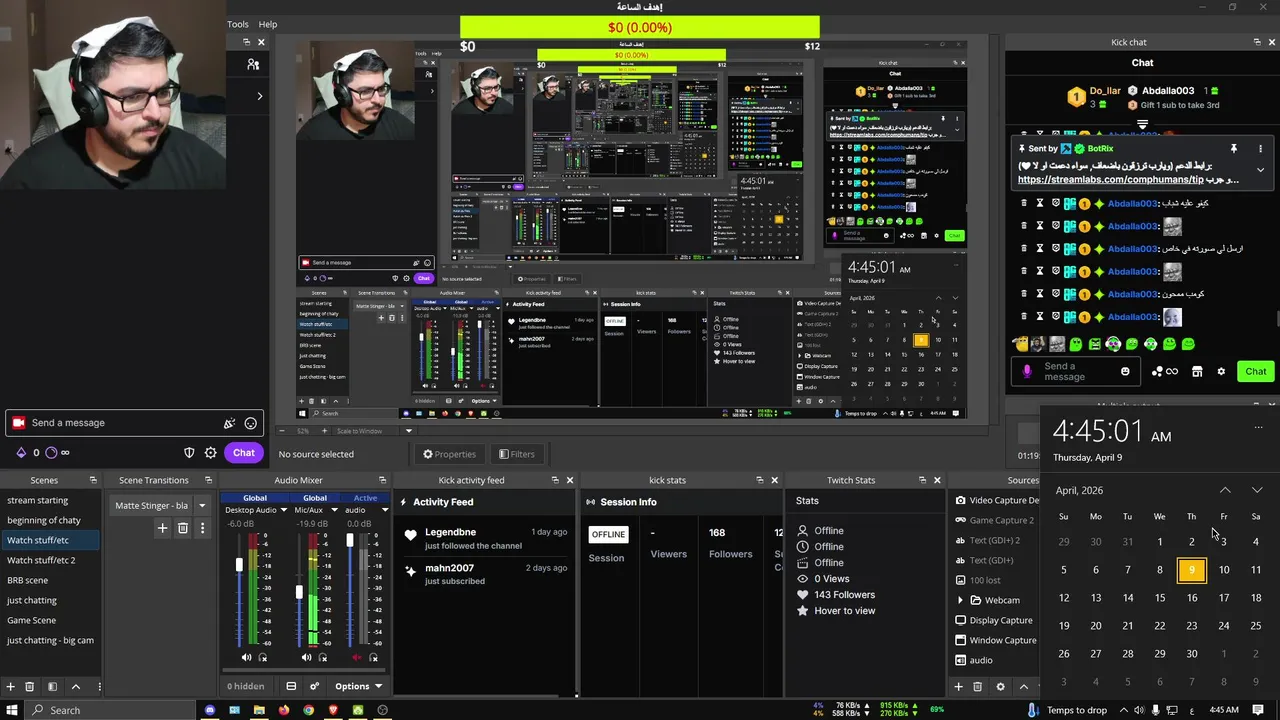Move selected source up in Sources toolbar
This screenshot has height=720, width=1280.
click(1023, 686)
